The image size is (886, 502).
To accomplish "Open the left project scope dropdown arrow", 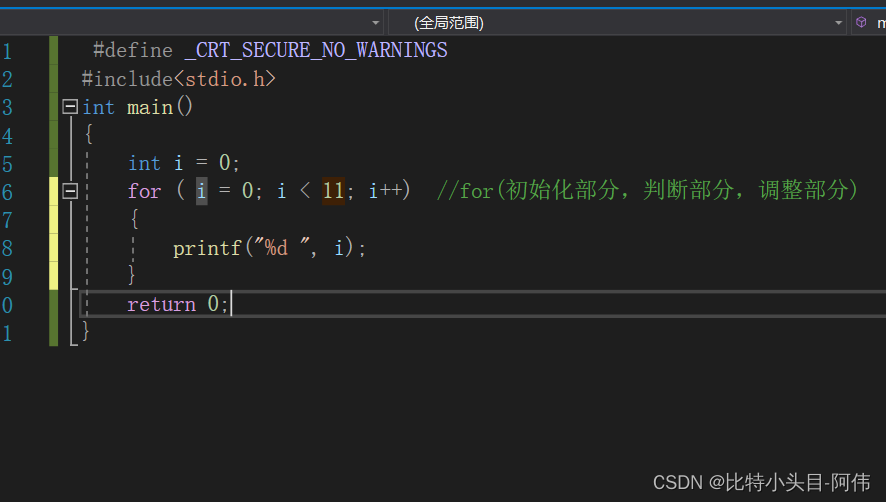I will pos(376,23).
